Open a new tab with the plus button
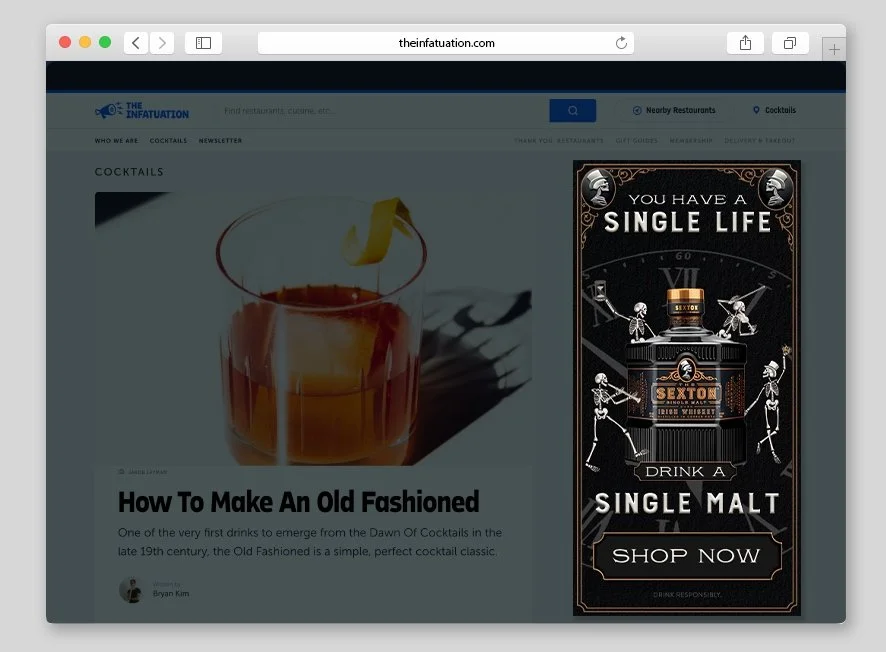This screenshot has width=886, height=652. (x=834, y=50)
